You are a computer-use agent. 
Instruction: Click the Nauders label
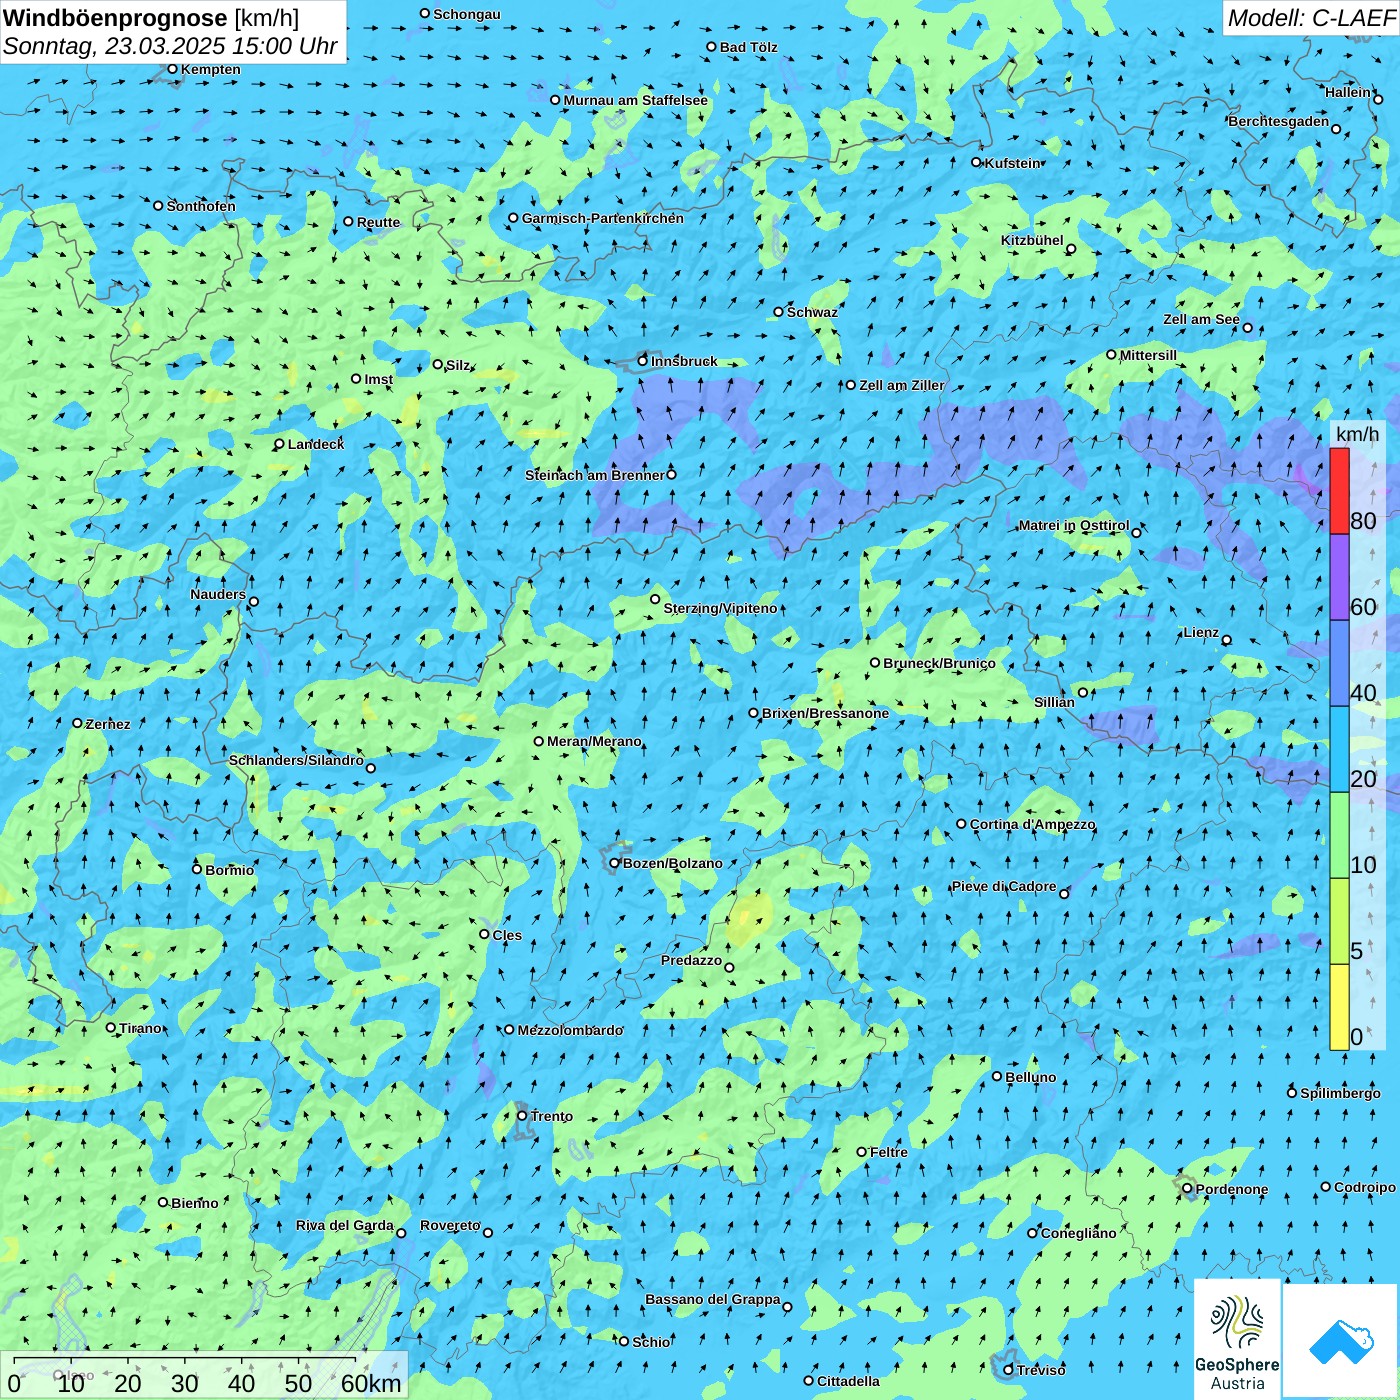(217, 594)
